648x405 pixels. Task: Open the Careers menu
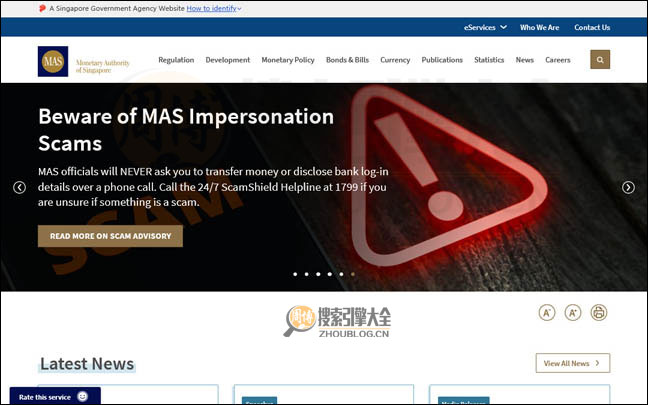point(557,60)
